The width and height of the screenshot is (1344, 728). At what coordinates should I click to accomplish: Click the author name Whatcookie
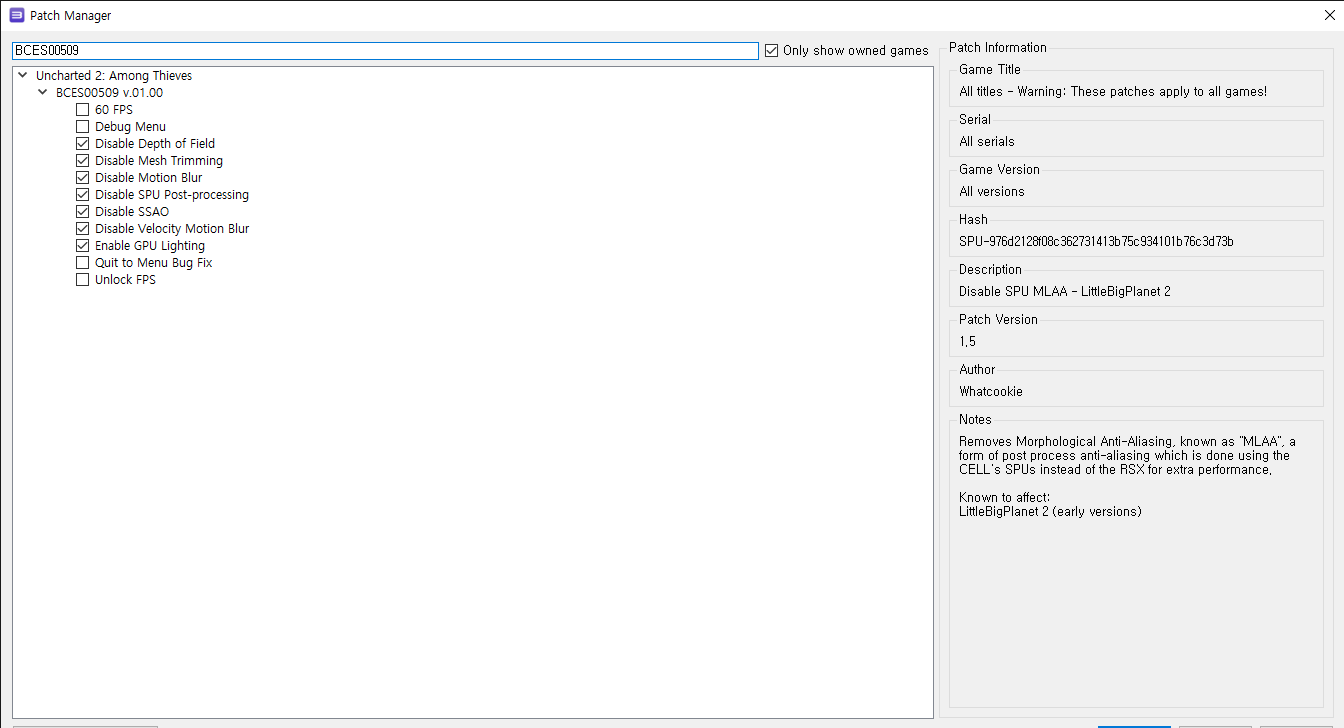991,392
